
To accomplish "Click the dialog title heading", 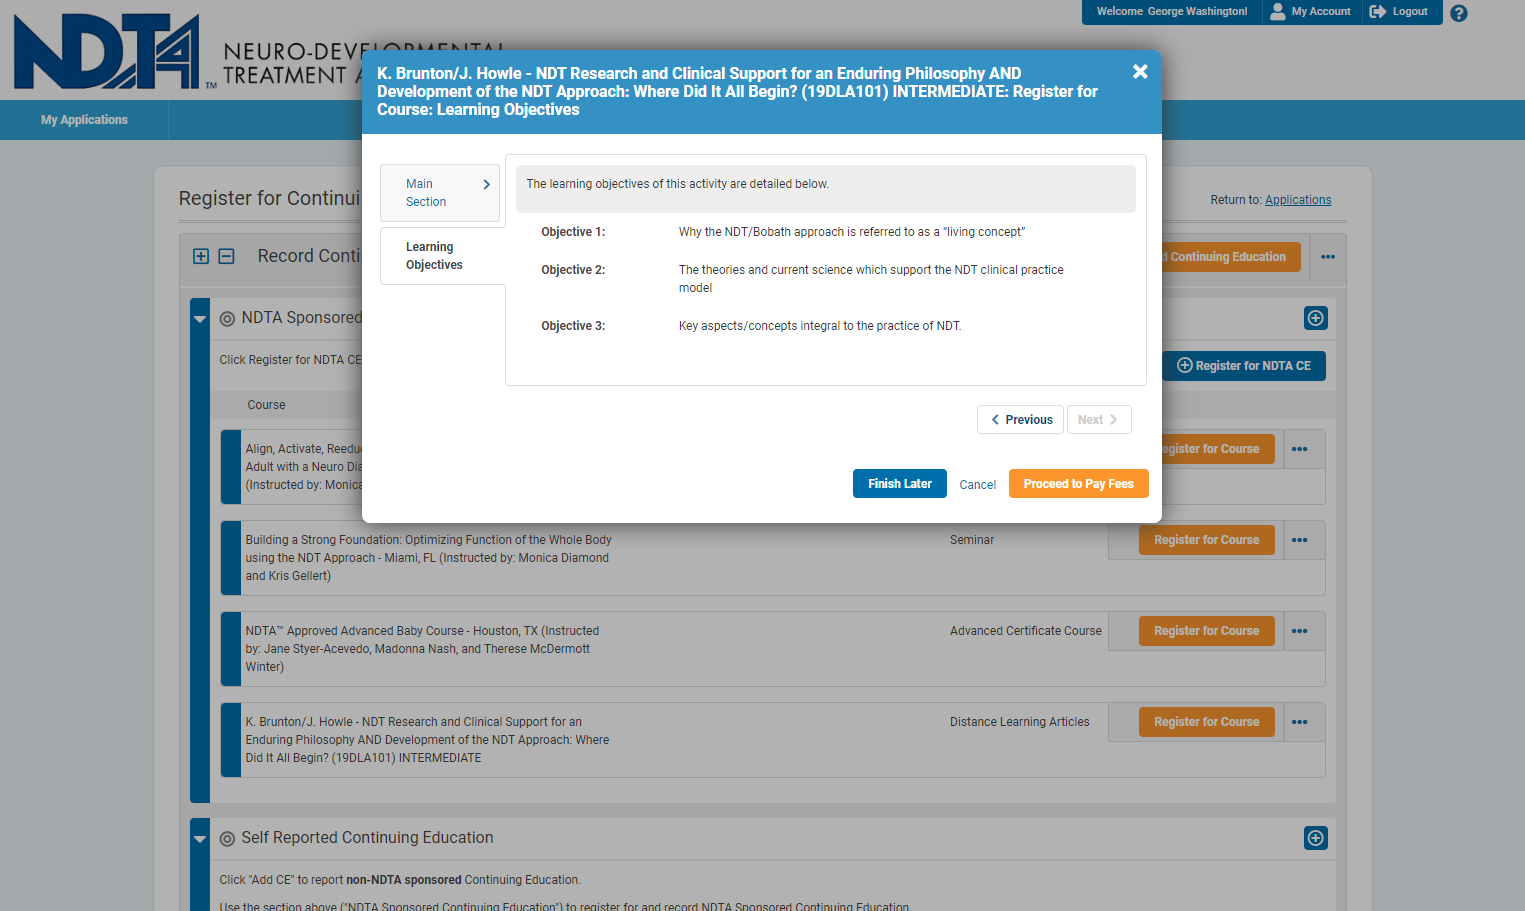I will [x=737, y=92].
